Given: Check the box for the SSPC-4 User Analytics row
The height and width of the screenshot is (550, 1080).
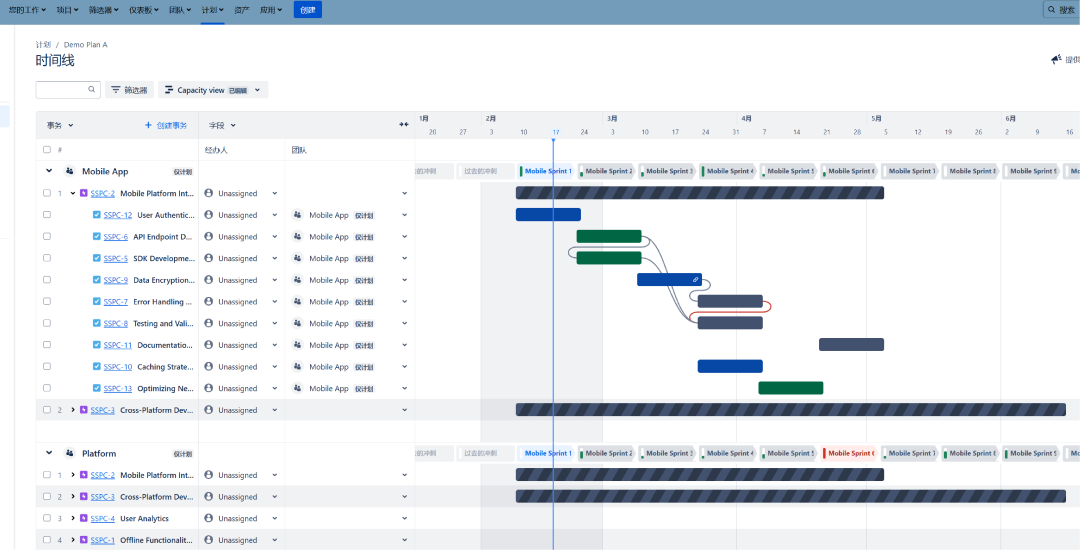Looking at the screenshot, I should (47, 518).
